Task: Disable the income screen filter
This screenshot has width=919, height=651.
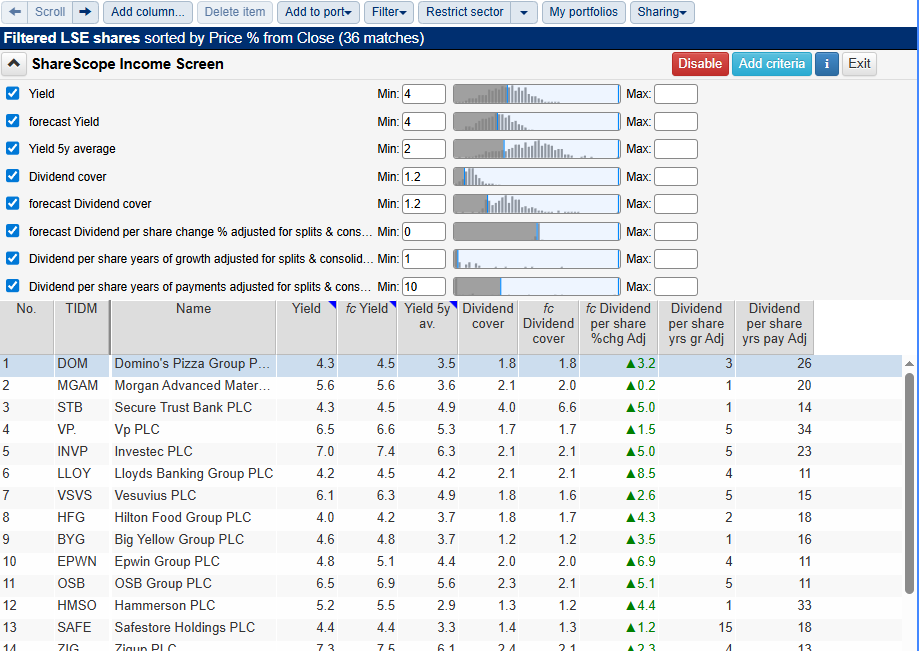Action: 700,64
